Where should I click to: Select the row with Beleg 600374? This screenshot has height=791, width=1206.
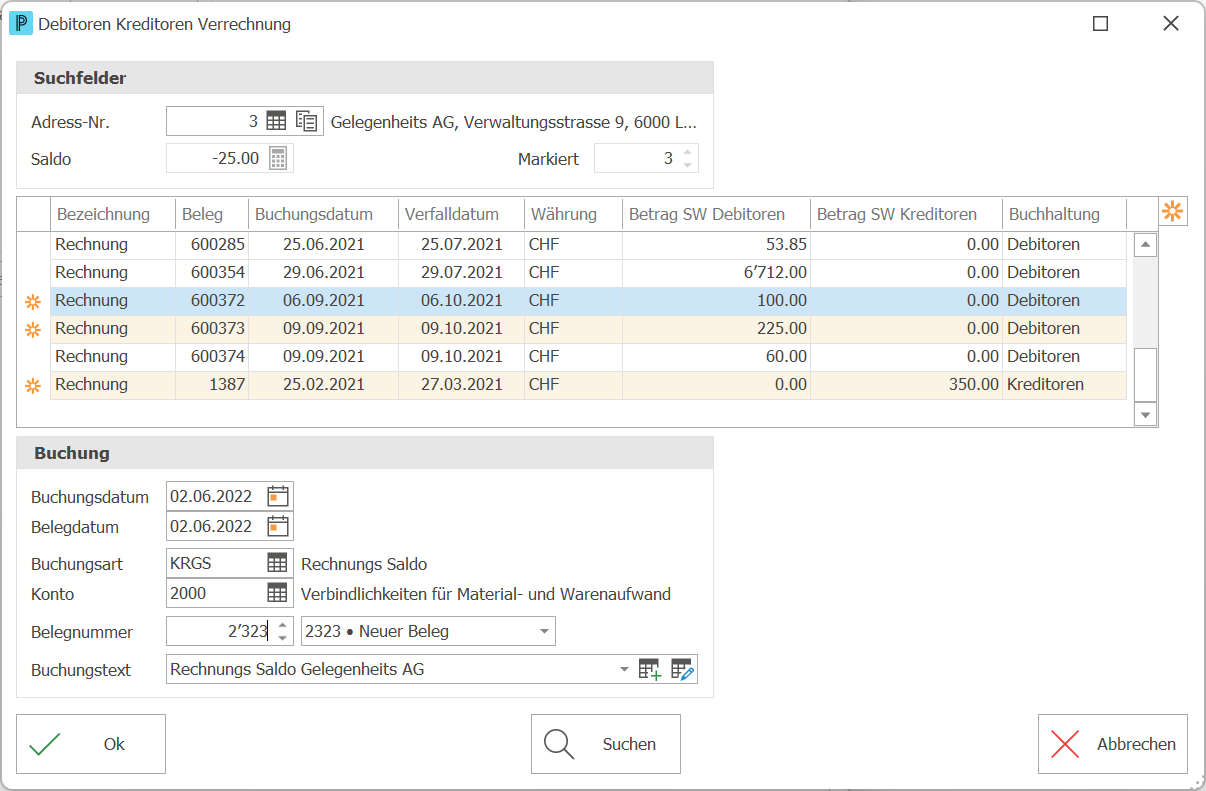point(589,357)
